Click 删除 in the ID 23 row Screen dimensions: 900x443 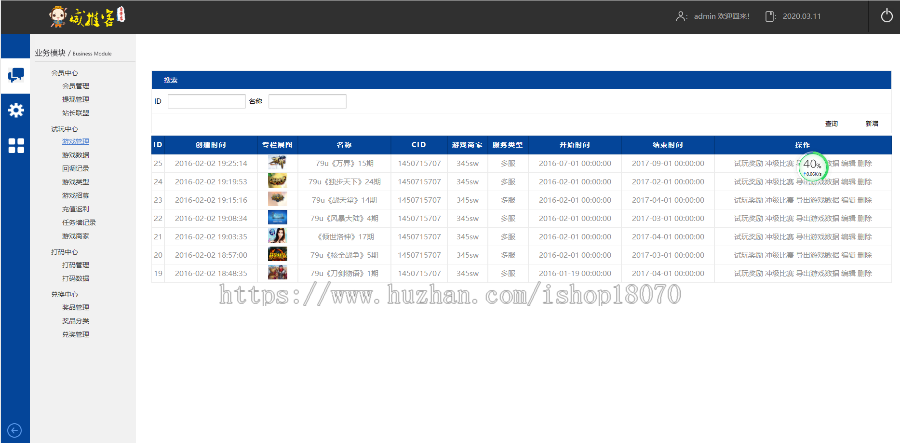pos(864,200)
